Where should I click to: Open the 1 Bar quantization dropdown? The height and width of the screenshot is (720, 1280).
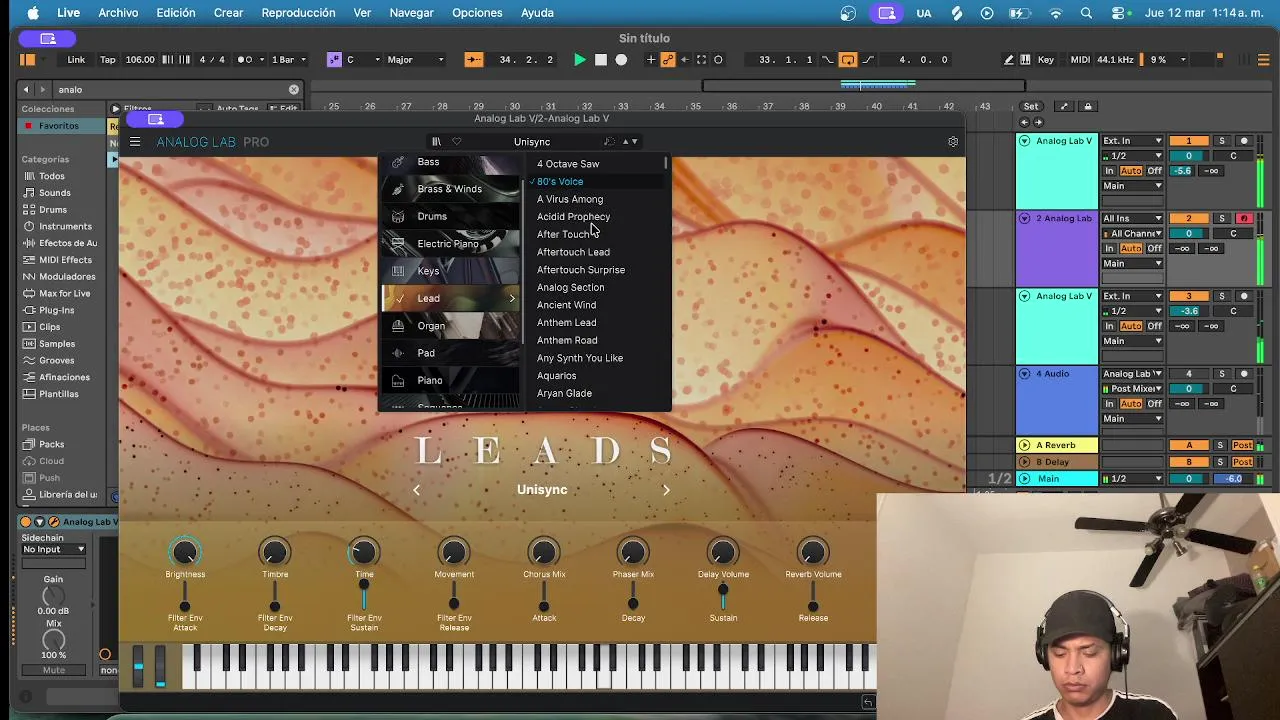290,60
